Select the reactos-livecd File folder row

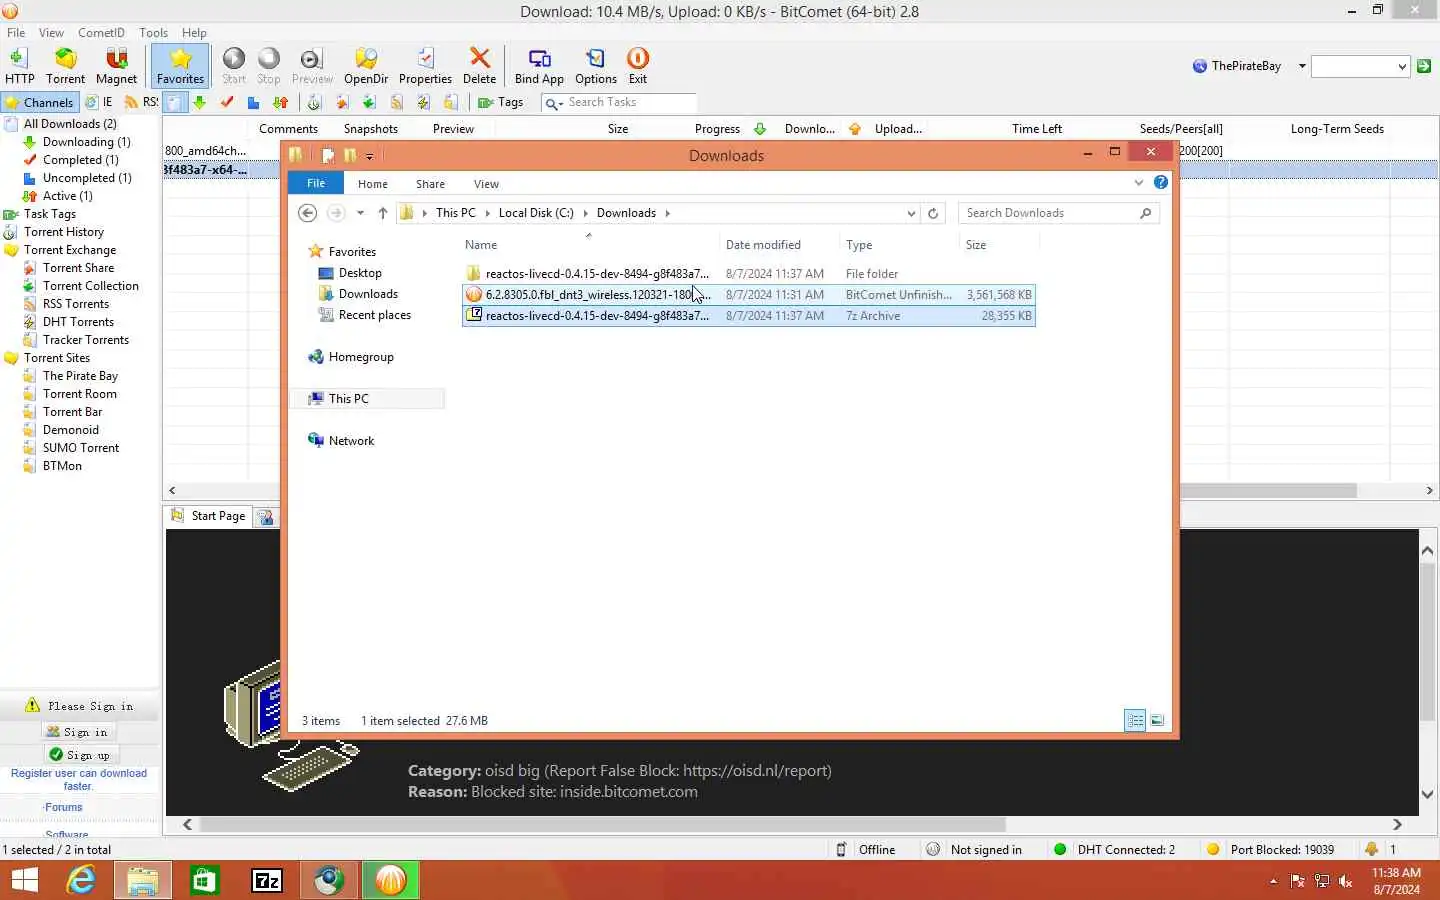coord(748,274)
